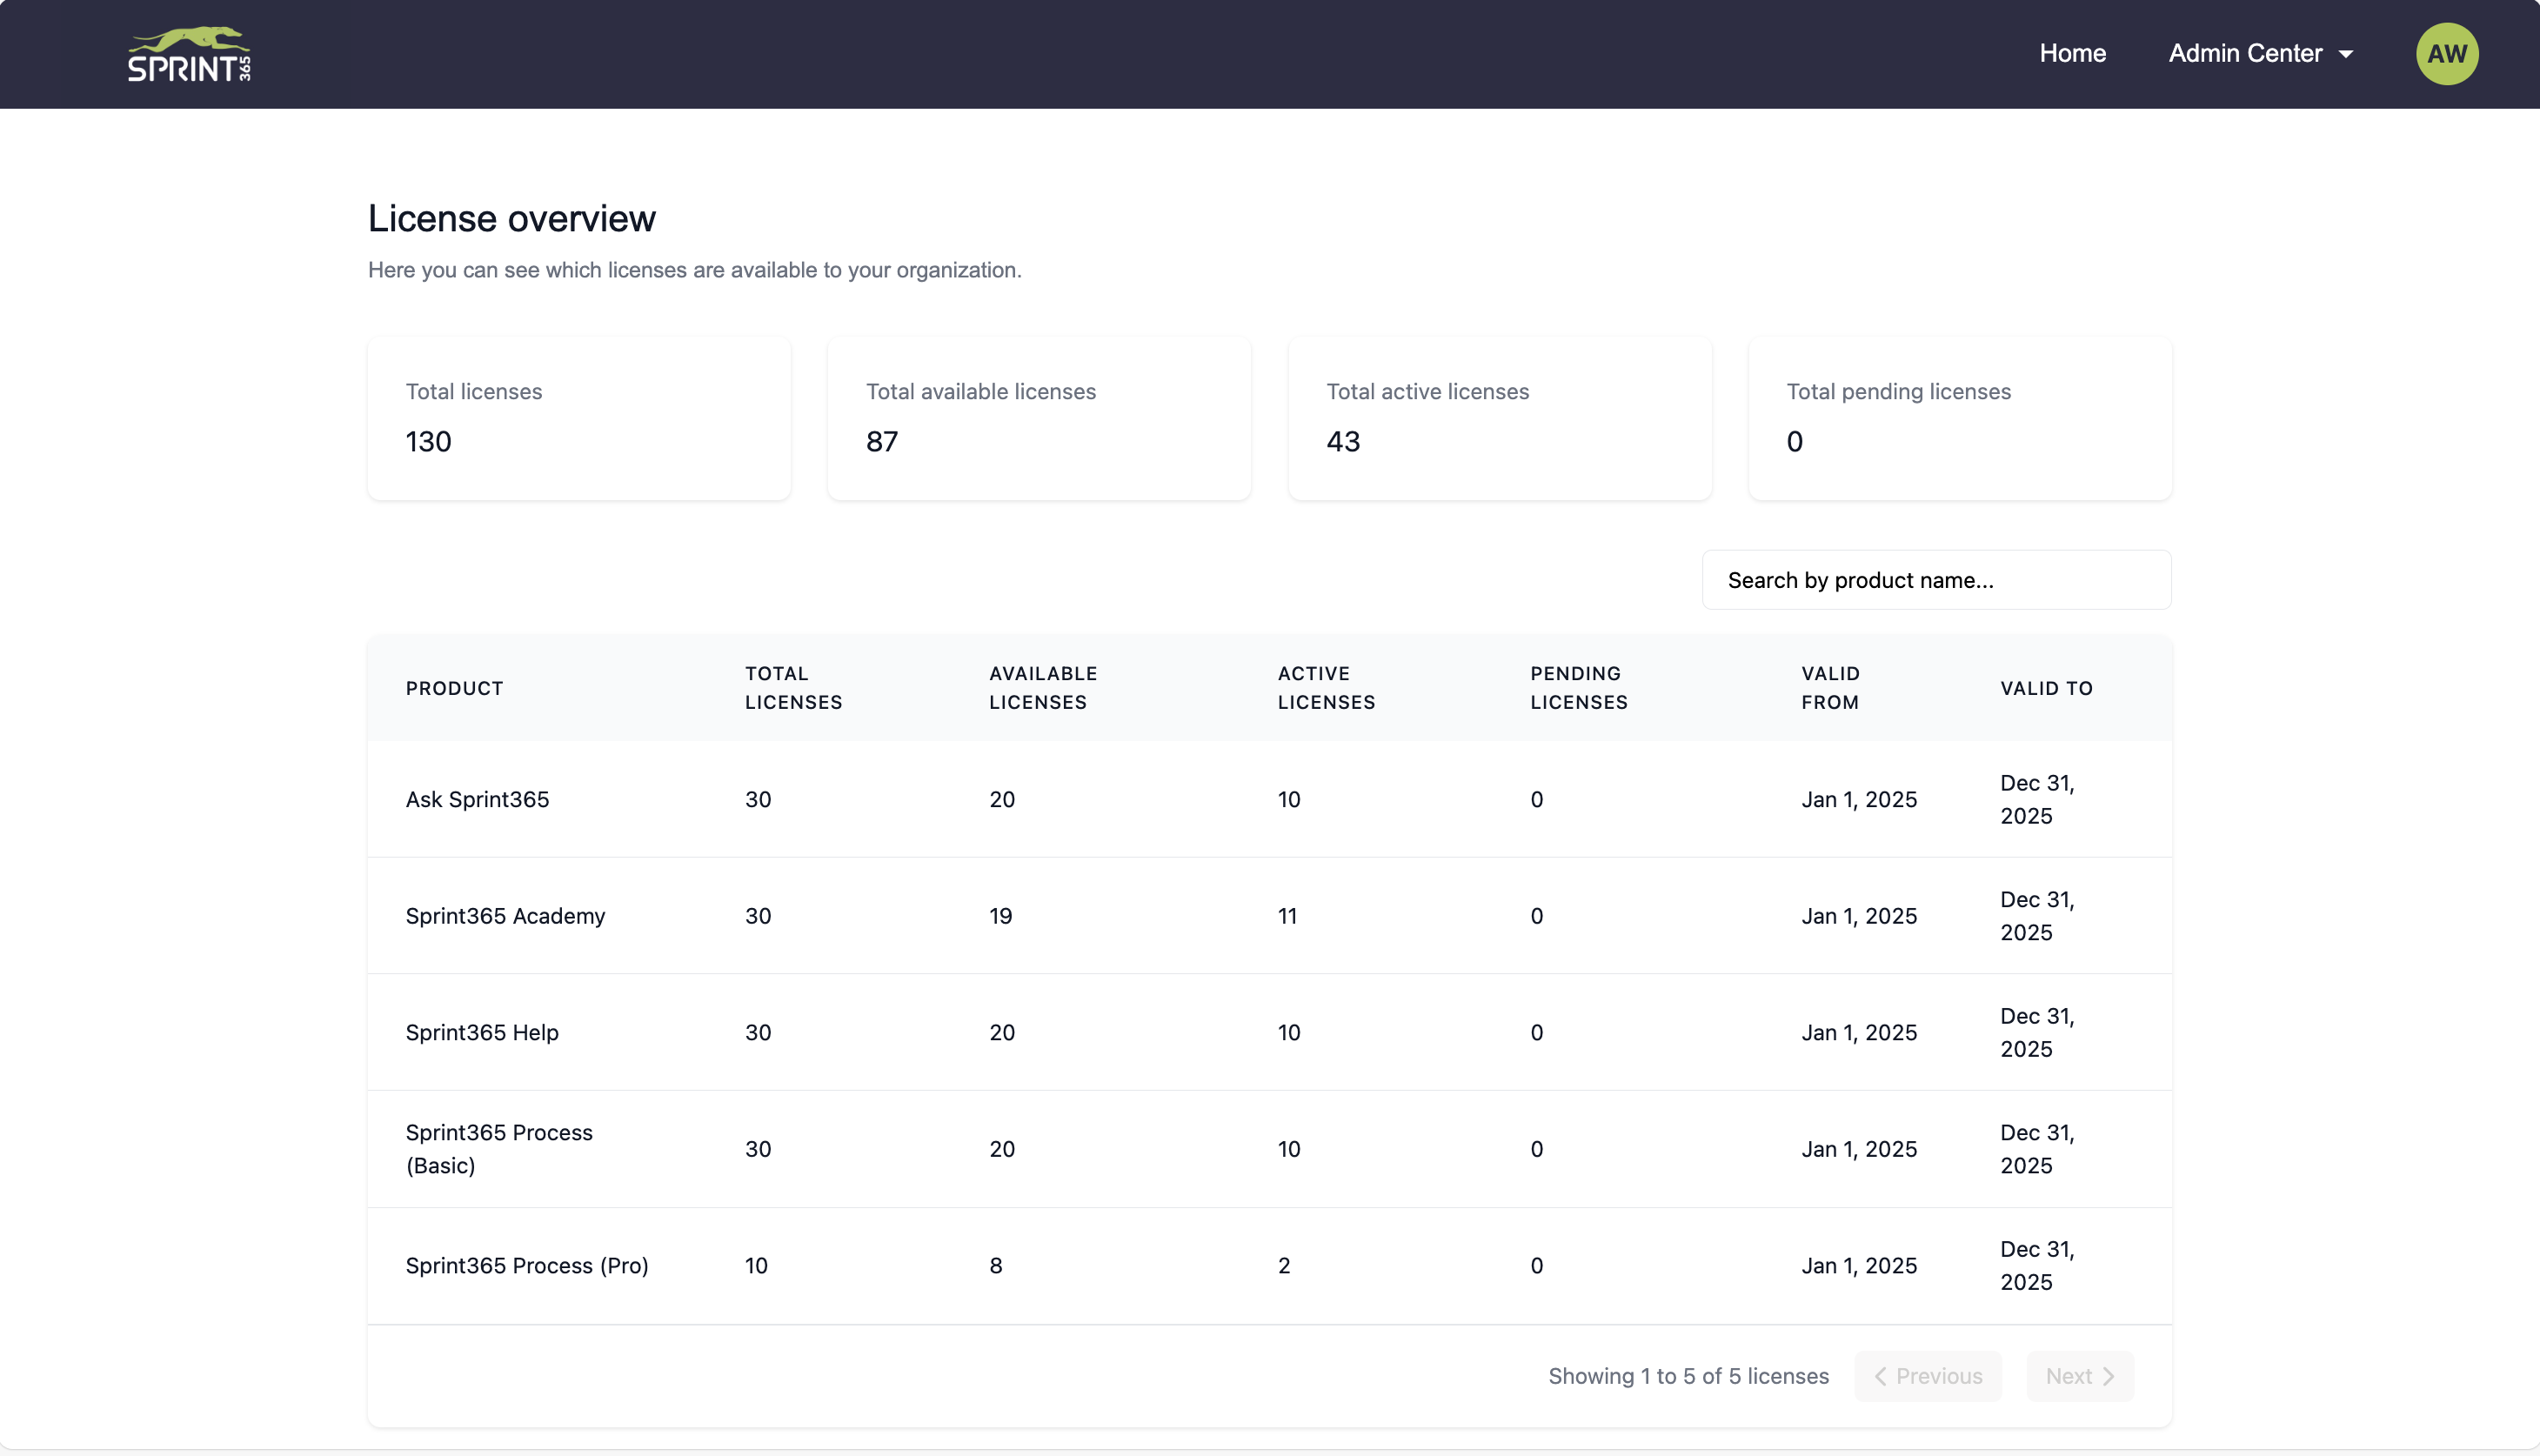Click total licenses value 10 for Process (Pro)
Image resolution: width=2540 pixels, height=1456 pixels.
(x=756, y=1266)
